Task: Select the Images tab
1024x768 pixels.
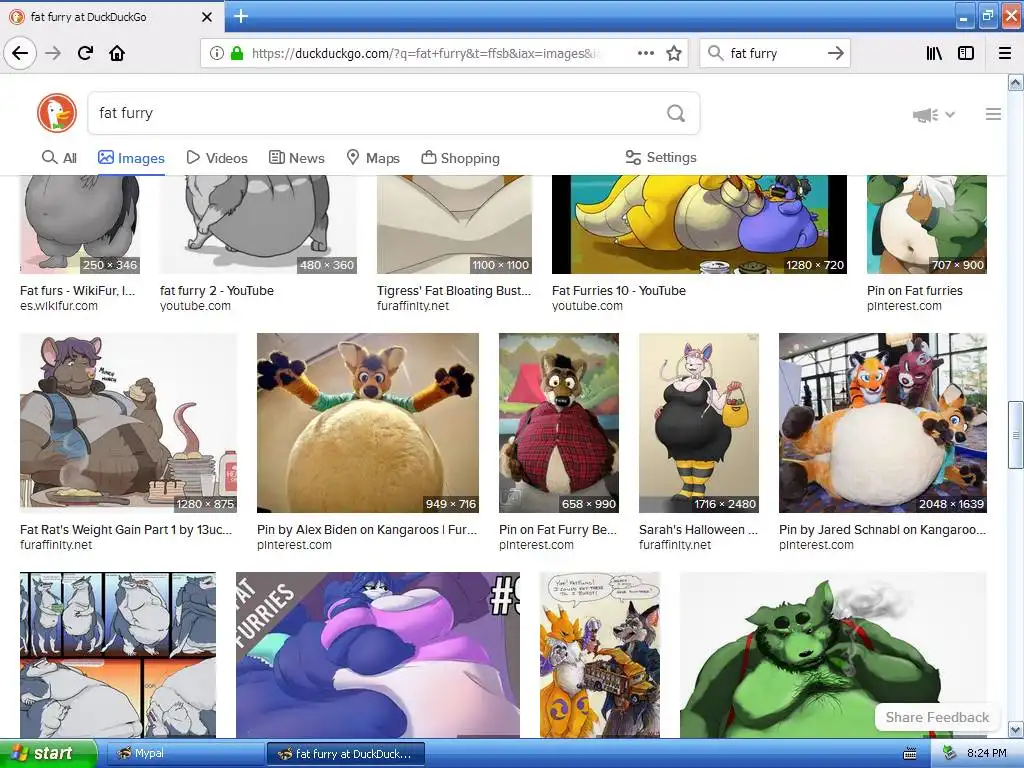Action: tap(131, 158)
